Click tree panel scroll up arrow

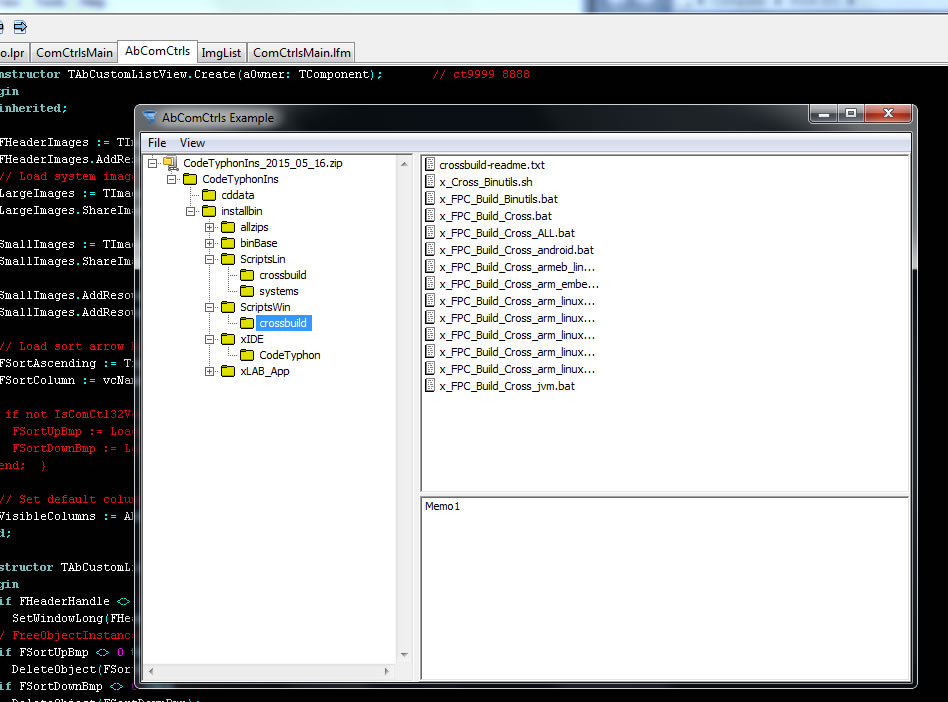(404, 164)
